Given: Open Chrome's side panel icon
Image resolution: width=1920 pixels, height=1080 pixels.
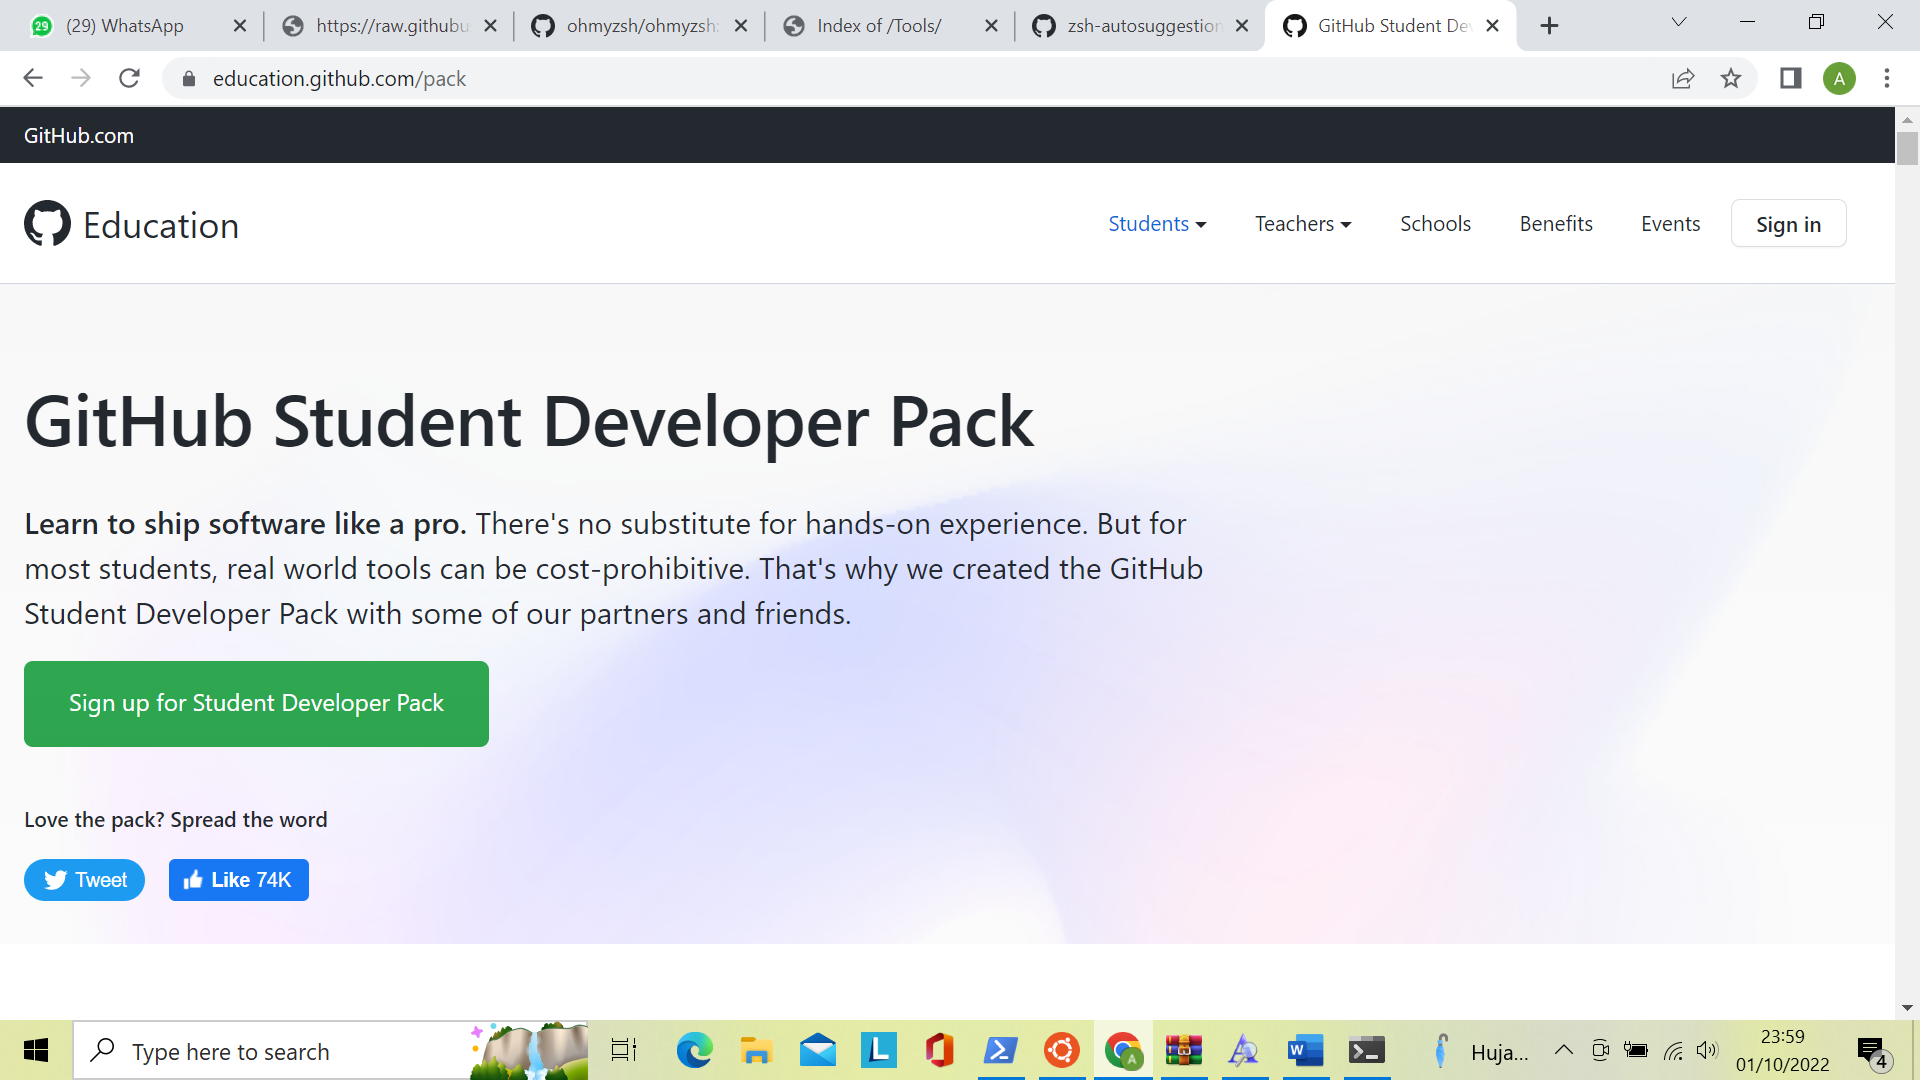Looking at the screenshot, I should 1790,78.
